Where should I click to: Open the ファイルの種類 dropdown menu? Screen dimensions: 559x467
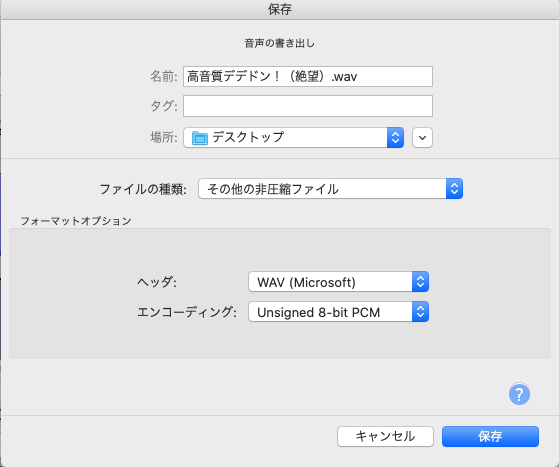coord(330,189)
